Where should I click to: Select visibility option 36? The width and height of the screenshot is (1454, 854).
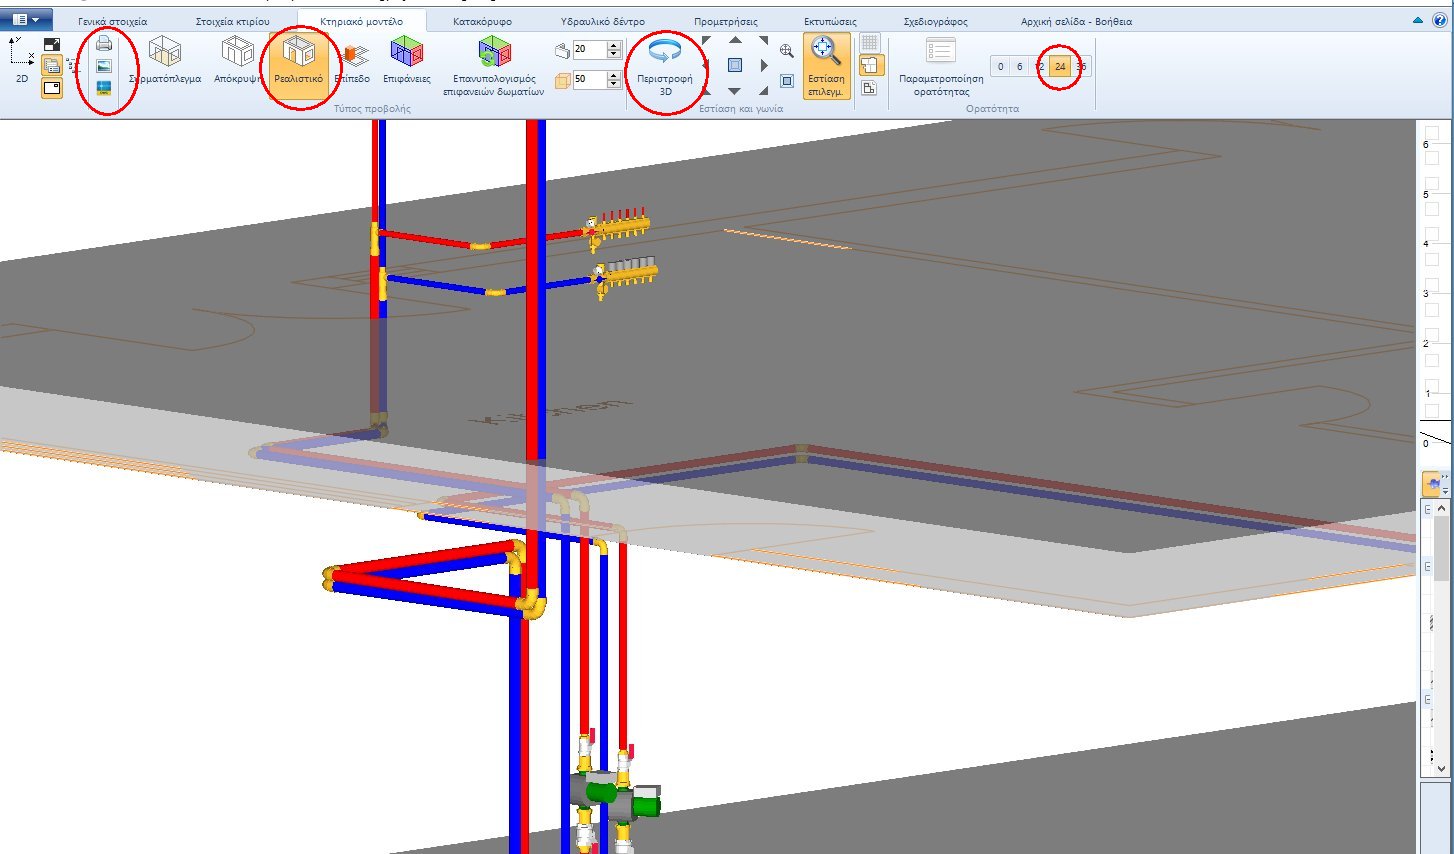coord(1079,66)
